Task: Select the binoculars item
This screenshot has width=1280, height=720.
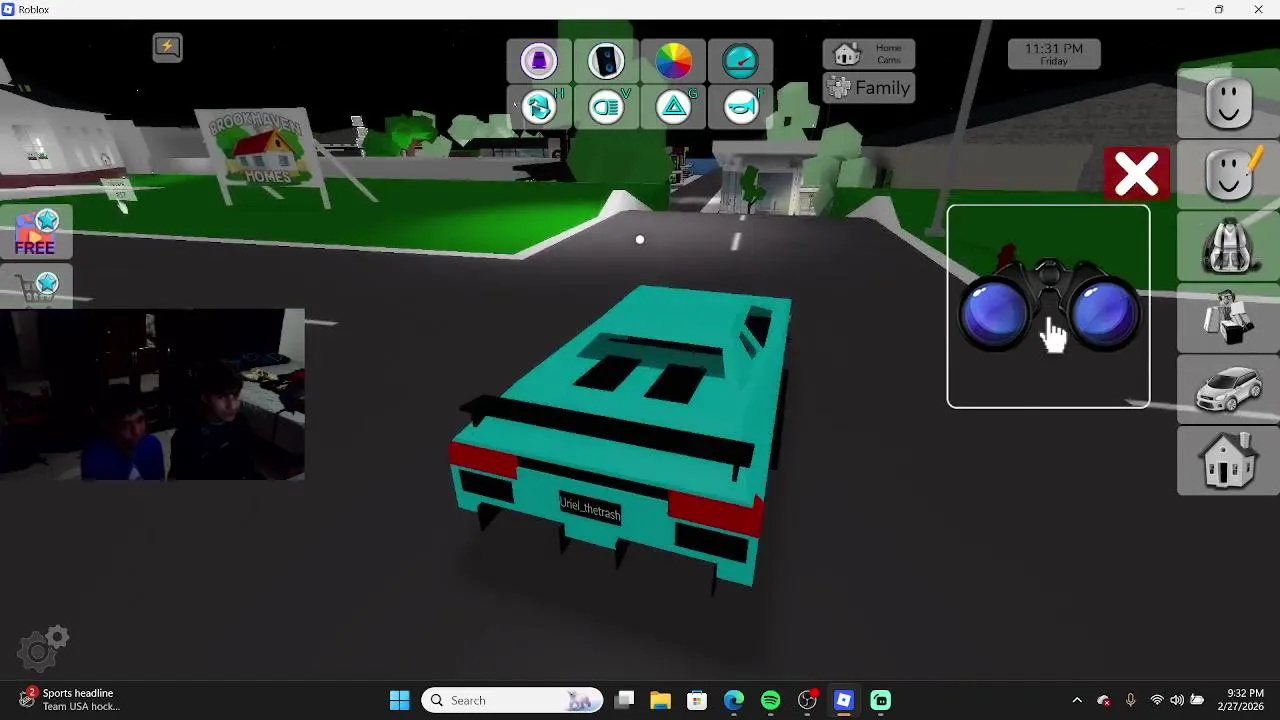Action: [1048, 307]
